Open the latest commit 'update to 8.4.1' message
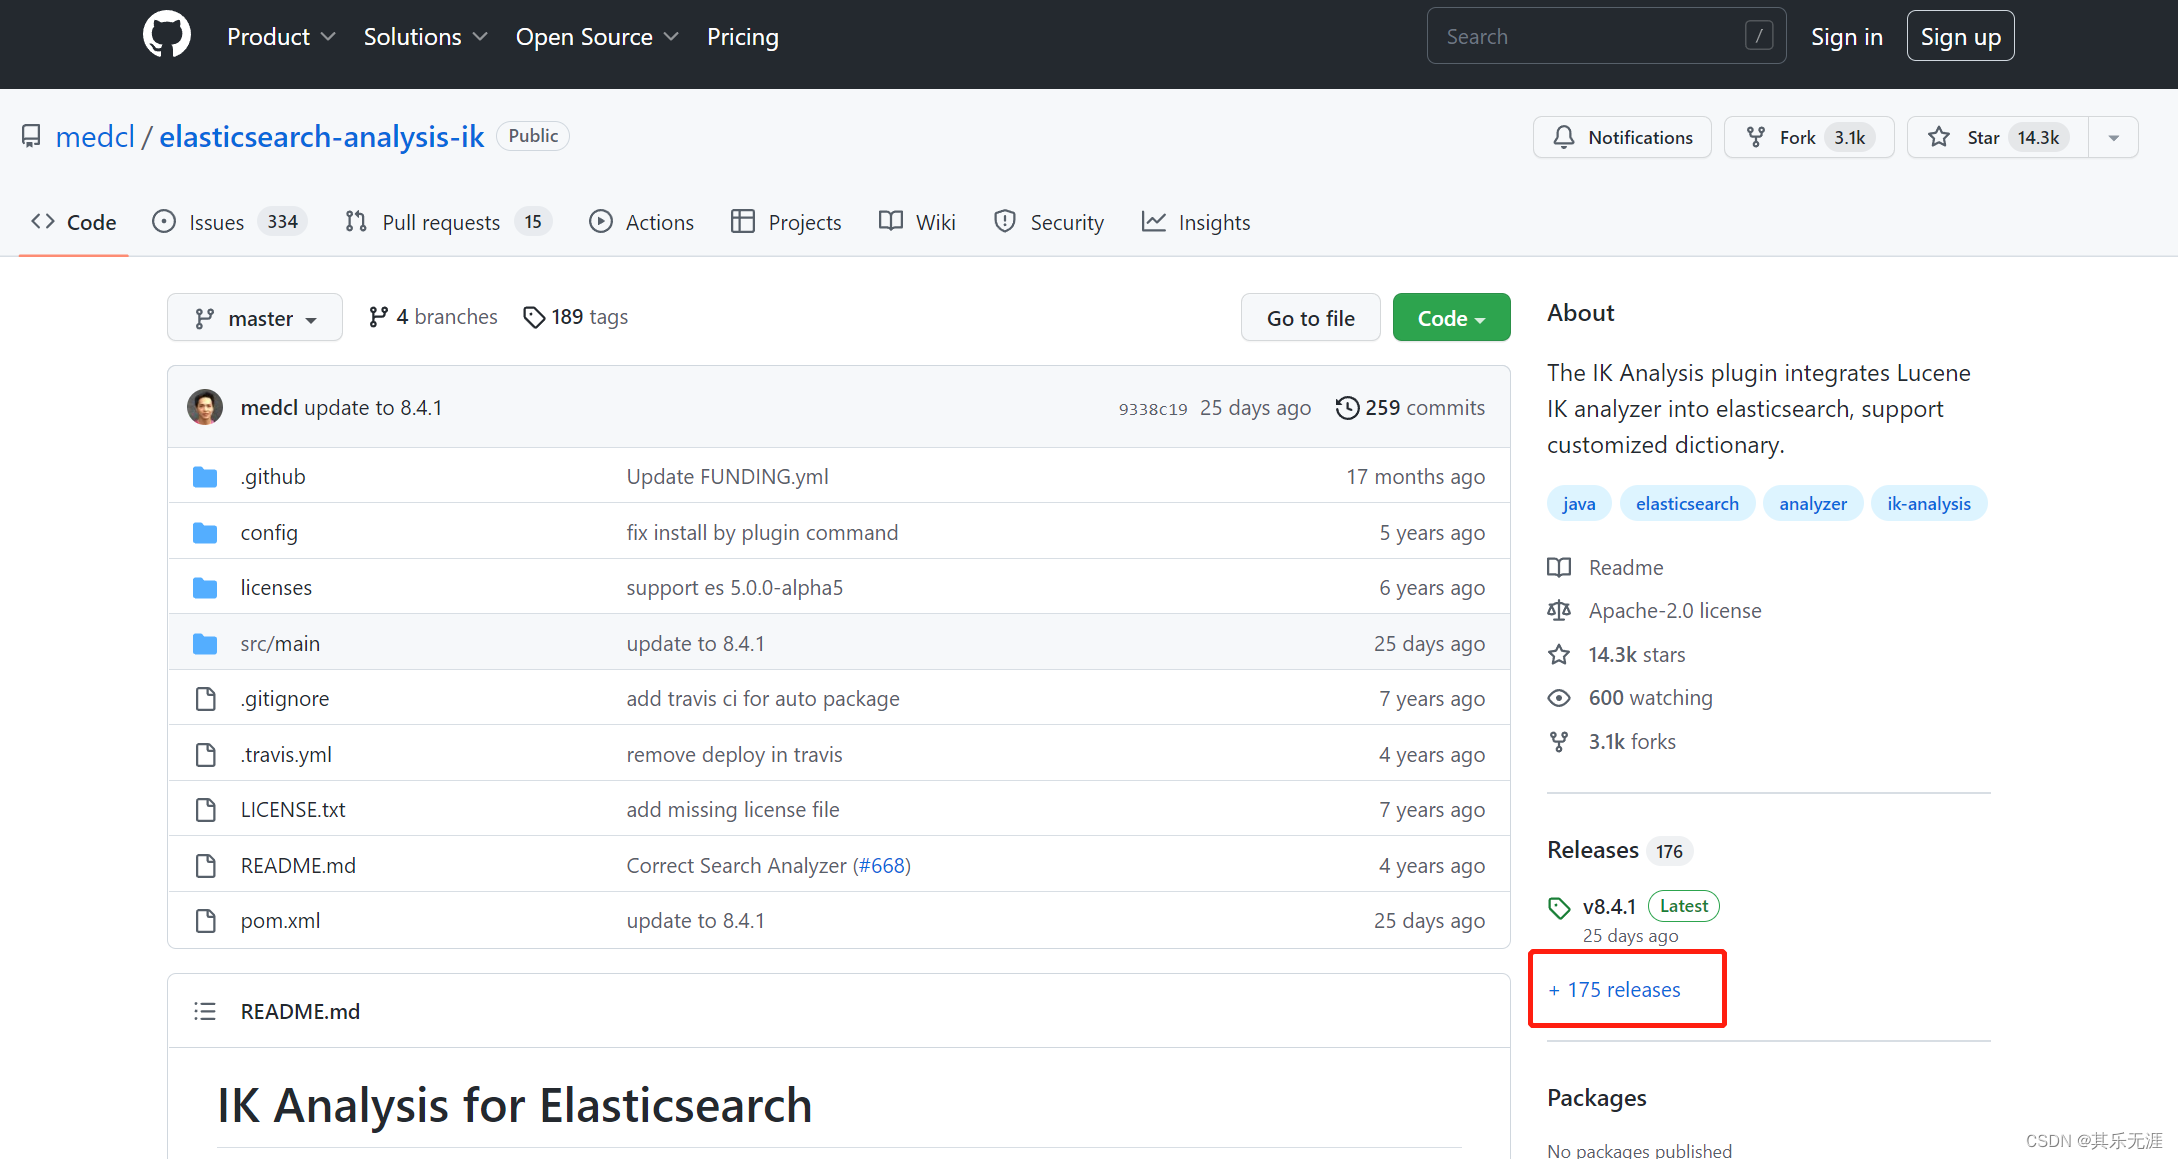 coord(373,408)
